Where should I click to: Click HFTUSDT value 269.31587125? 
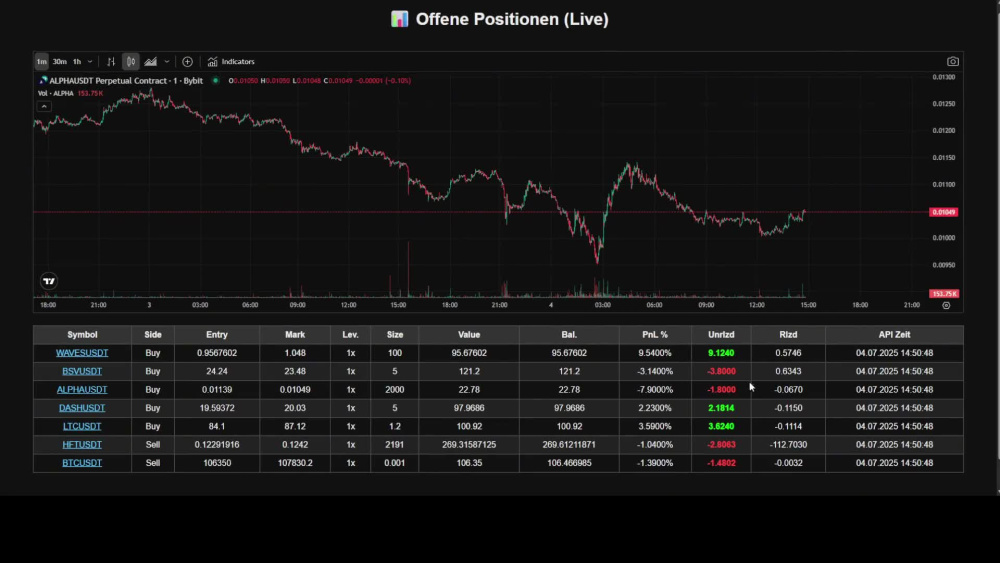[x=469, y=445]
